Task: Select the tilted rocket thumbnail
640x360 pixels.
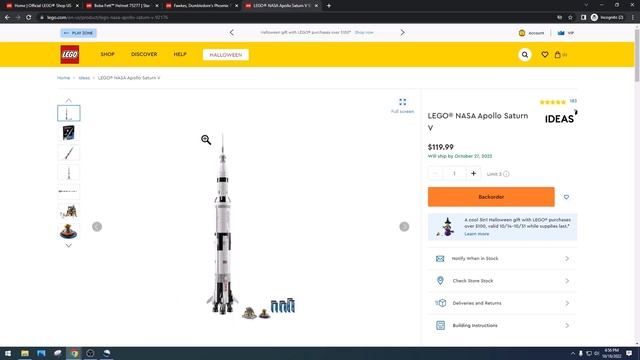Action: pyautogui.click(x=69, y=153)
